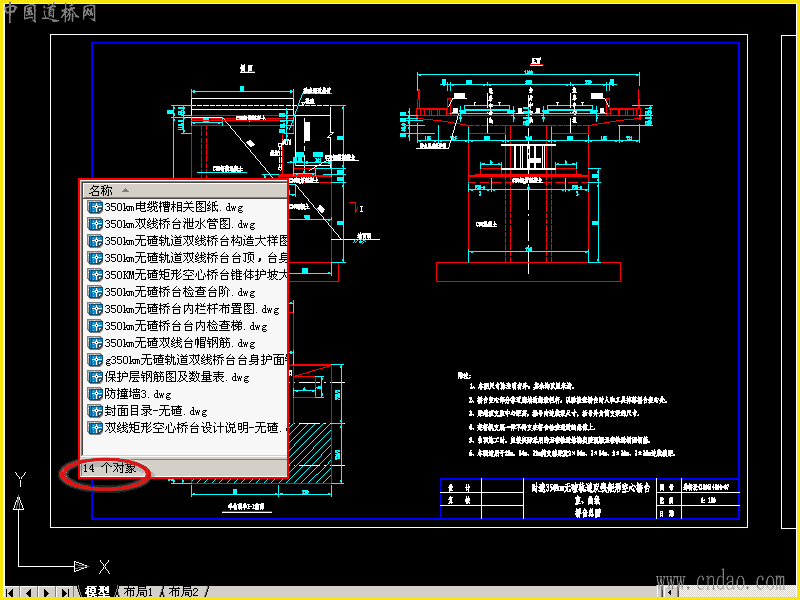This screenshot has height=600, width=800.
Task: Switch to the 模型 tab
Action: pyautogui.click(x=97, y=592)
